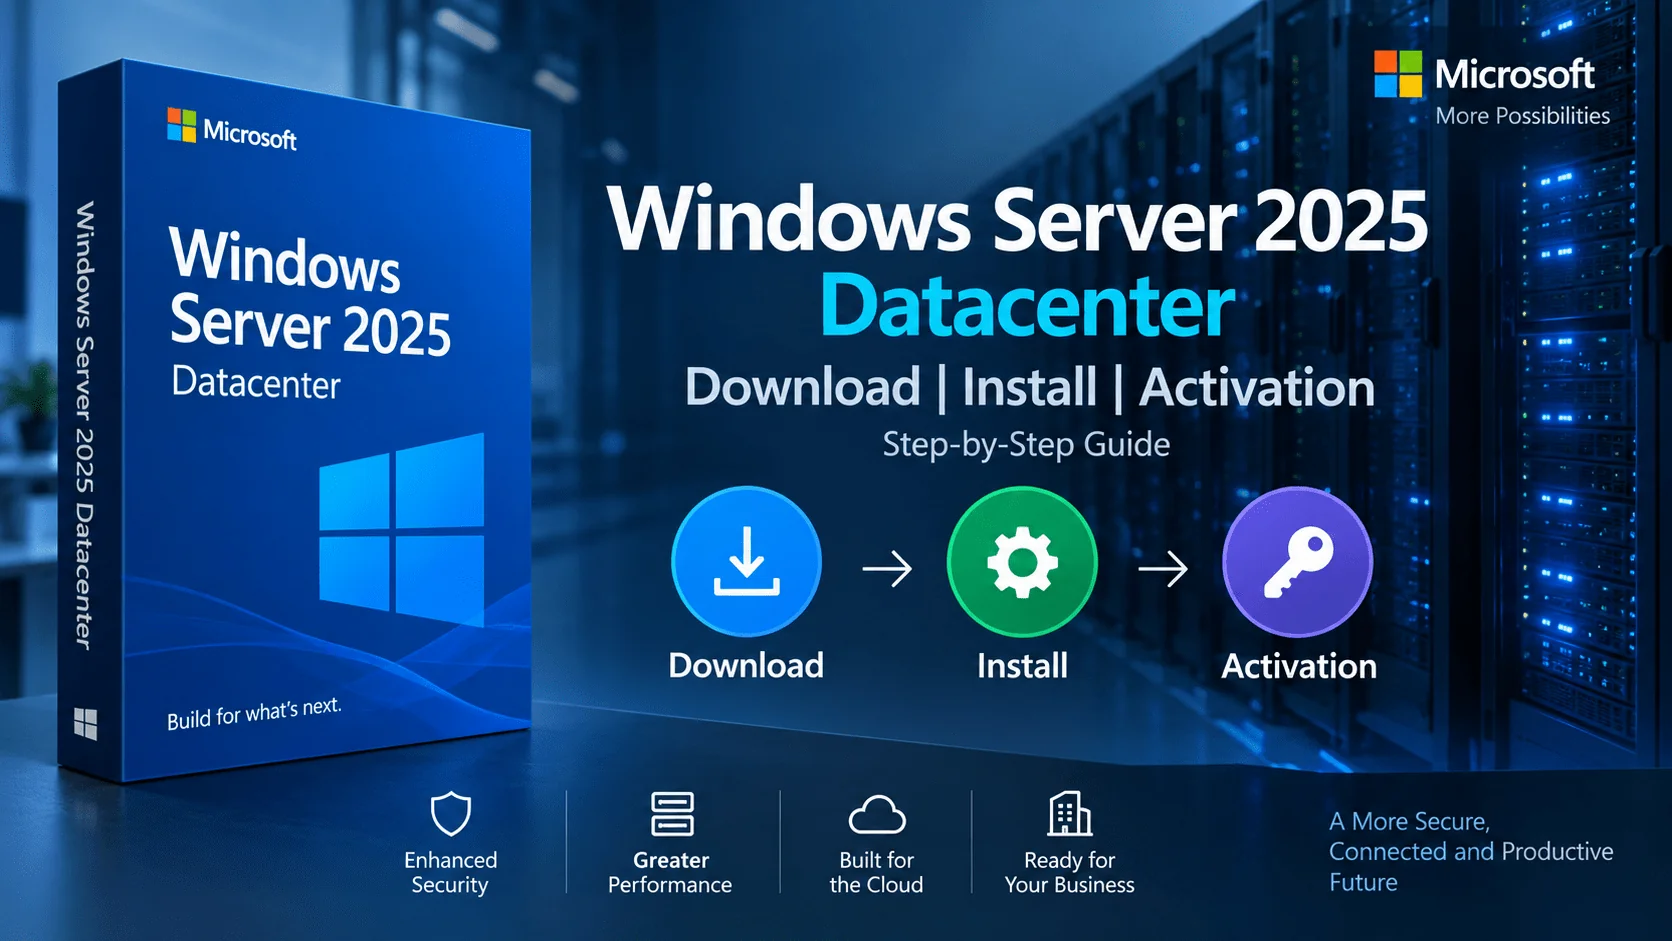Click the small Windows logo on box spine
The height and width of the screenshot is (941, 1672).
[x=86, y=724]
